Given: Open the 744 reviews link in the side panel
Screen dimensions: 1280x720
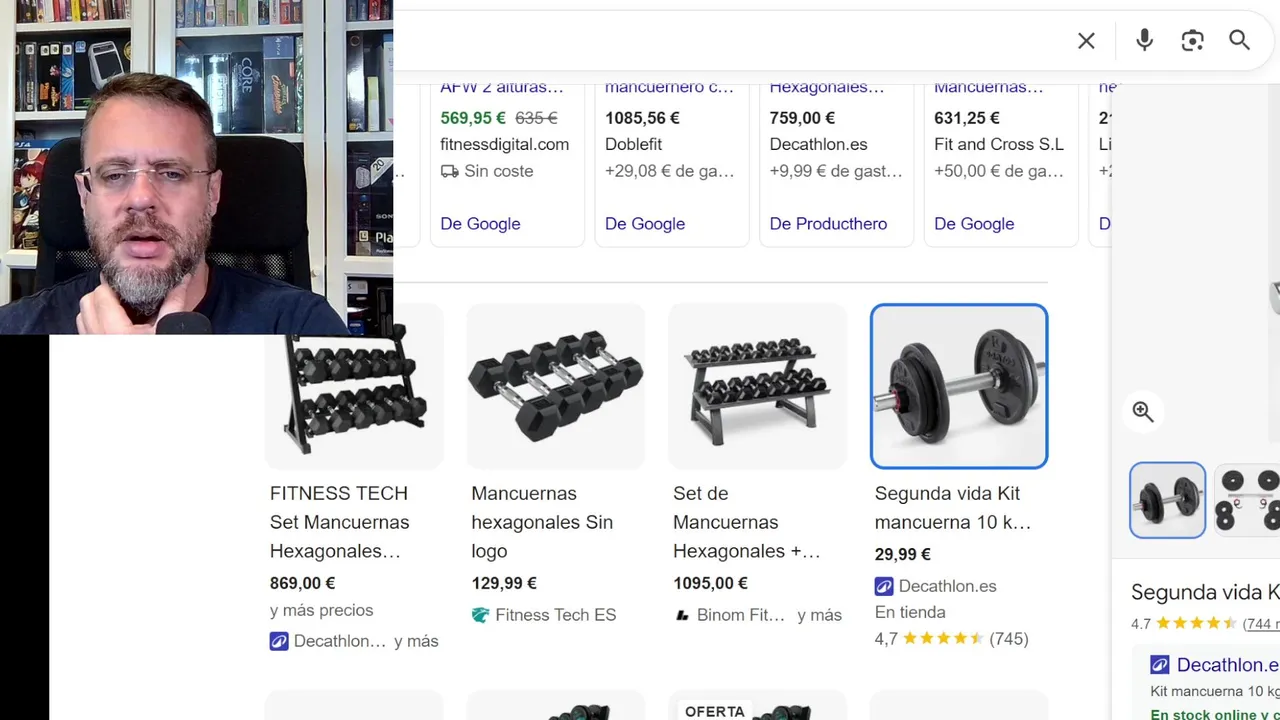Looking at the screenshot, I should pos(1260,624).
